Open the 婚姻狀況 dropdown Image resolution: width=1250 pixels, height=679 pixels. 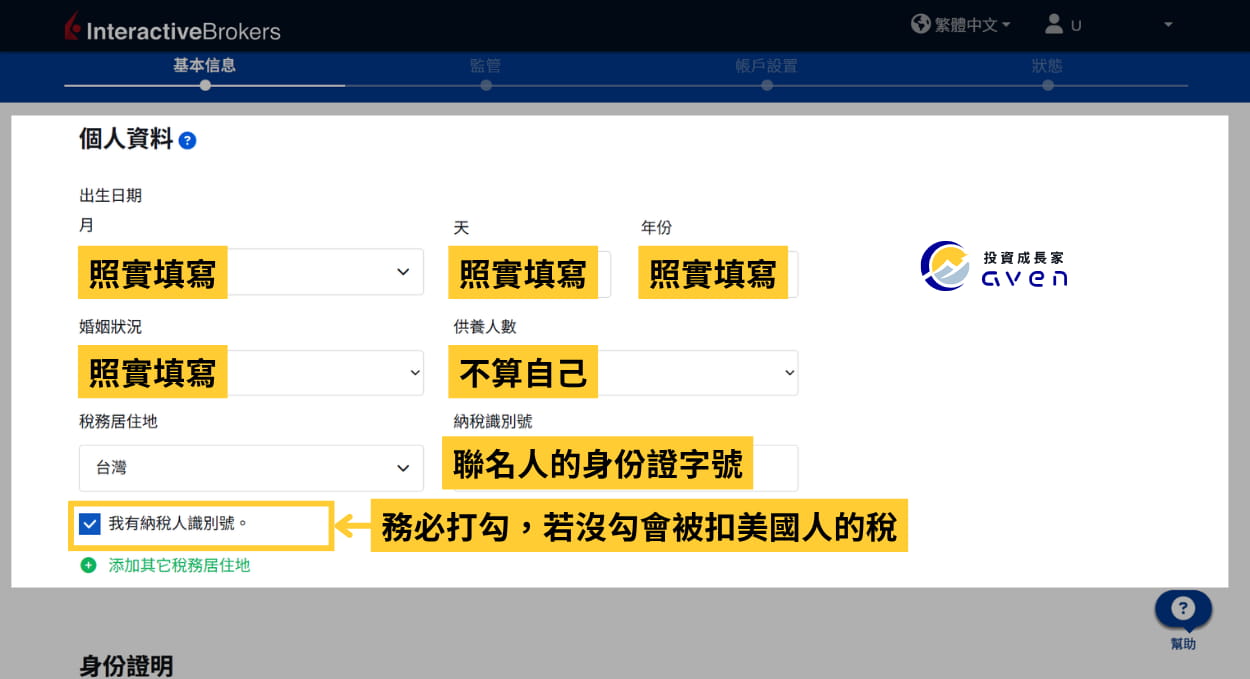click(x=252, y=373)
